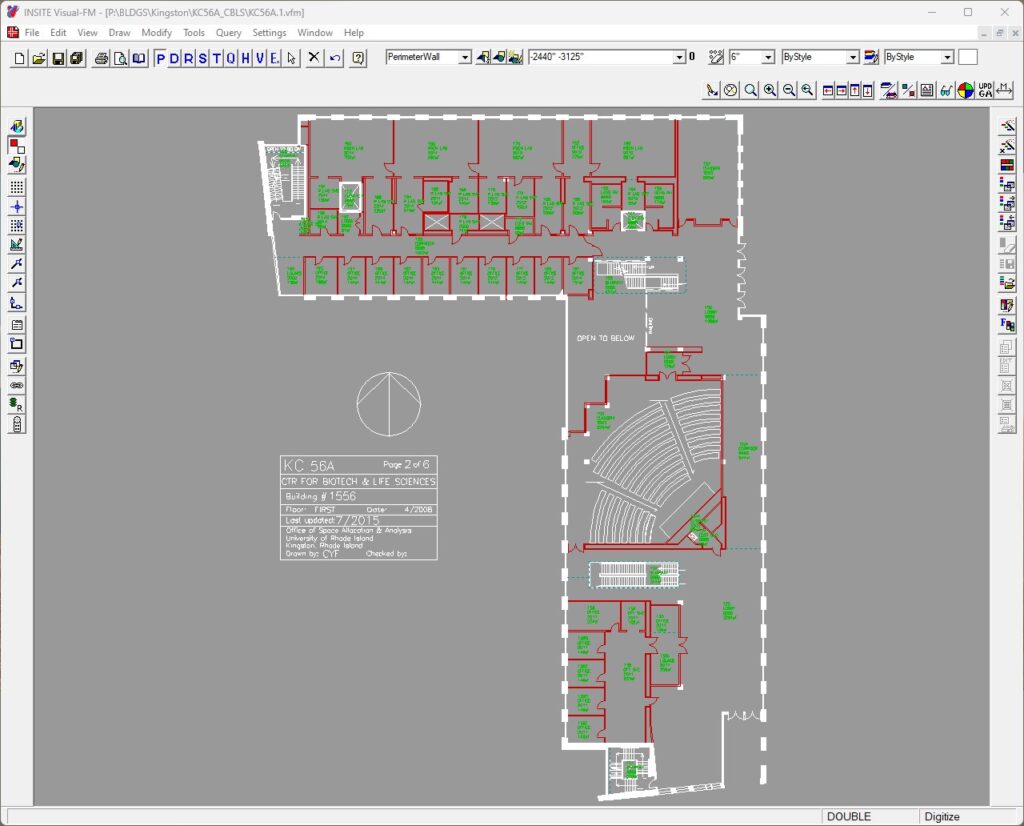Click the zoom previous magnifier icon
Image resolution: width=1024 pixels, height=826 pixels.
tap(808, 91)
